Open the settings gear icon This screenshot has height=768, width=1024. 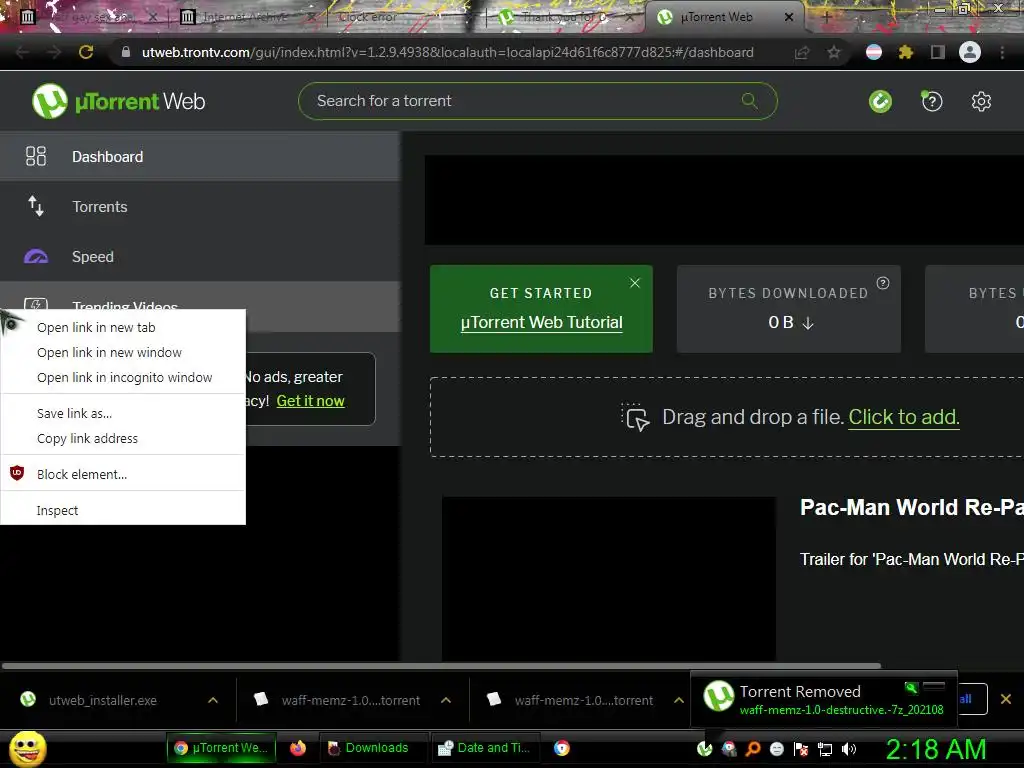(x=981, y=101)
